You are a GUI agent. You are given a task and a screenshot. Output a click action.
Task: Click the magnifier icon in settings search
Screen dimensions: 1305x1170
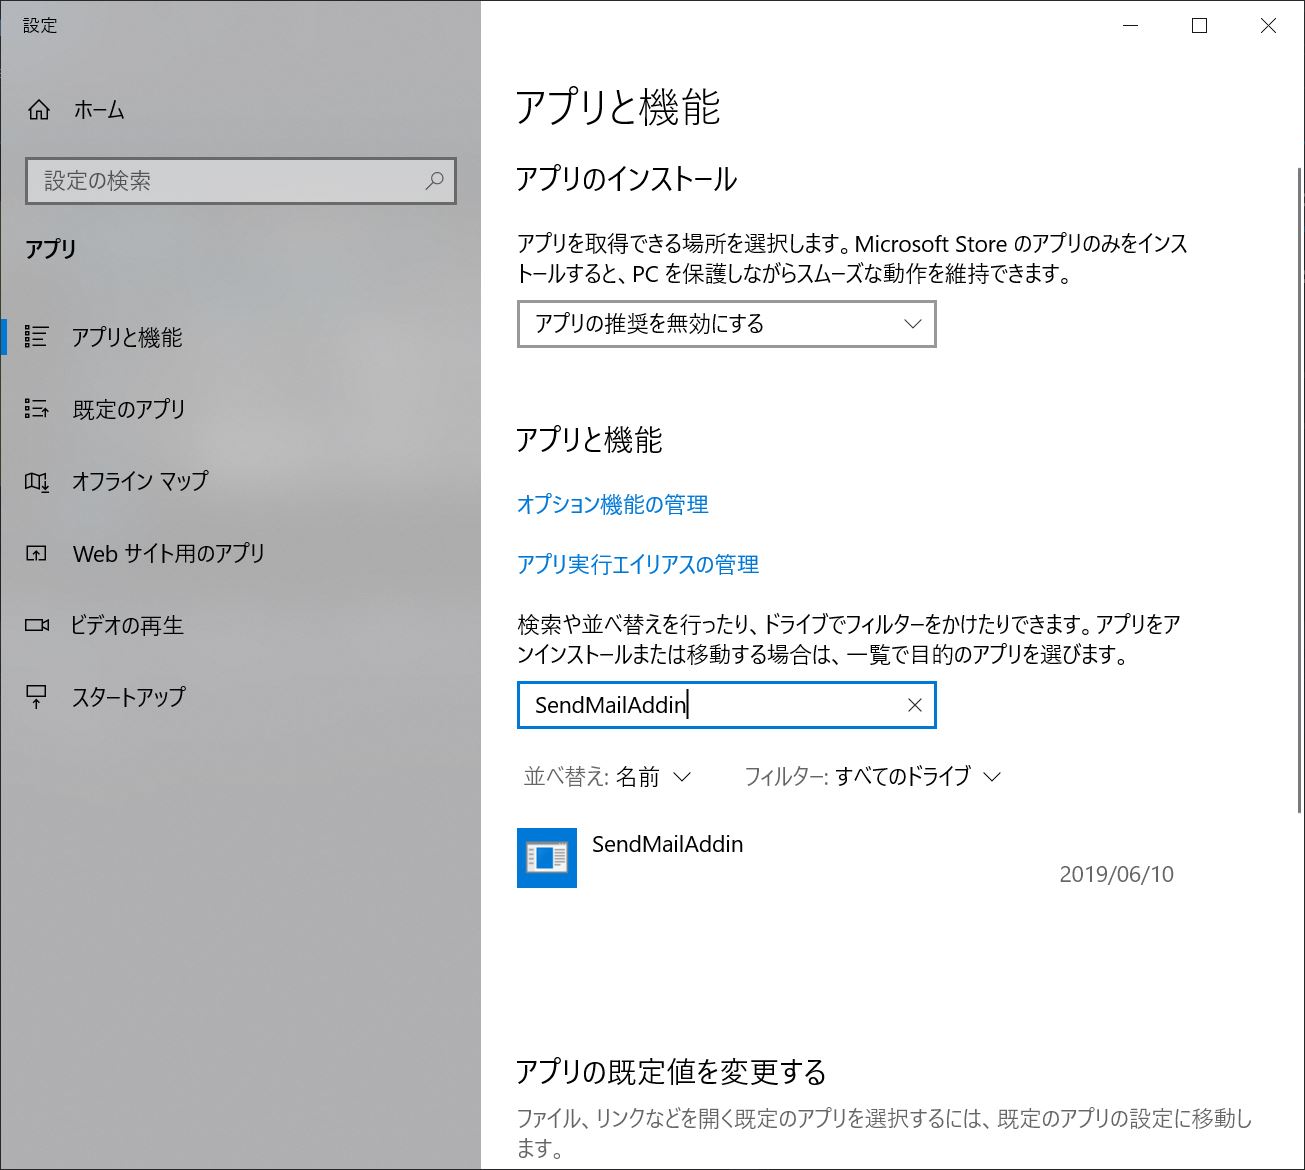pyautogui.click(x=434, y=181)
